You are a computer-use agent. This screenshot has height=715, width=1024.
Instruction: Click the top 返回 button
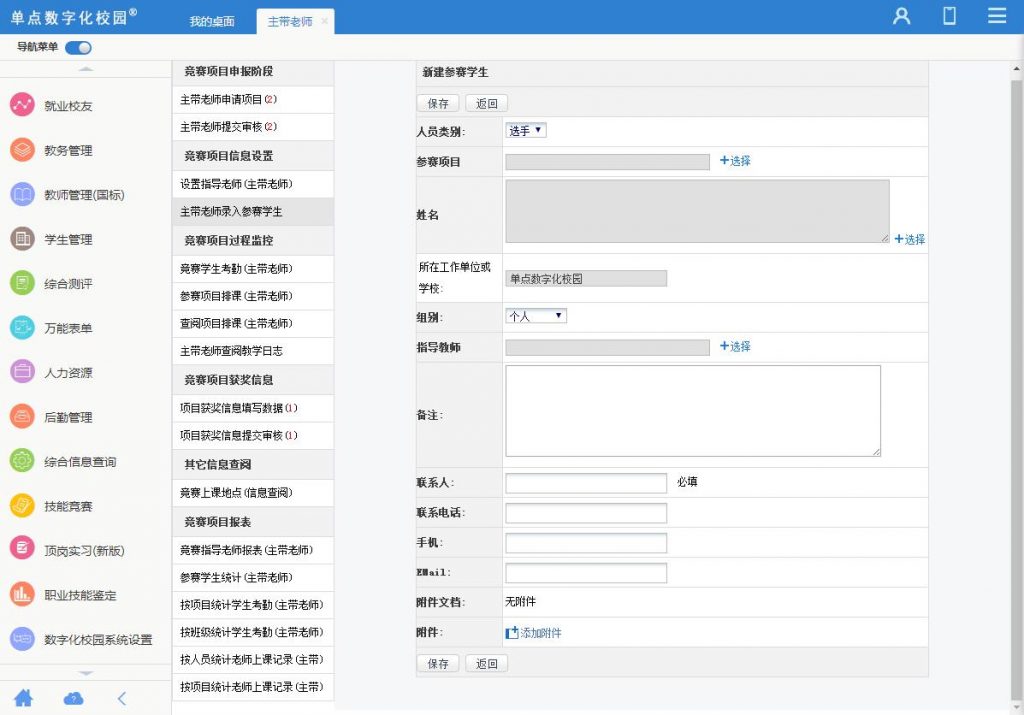(487, 103)
